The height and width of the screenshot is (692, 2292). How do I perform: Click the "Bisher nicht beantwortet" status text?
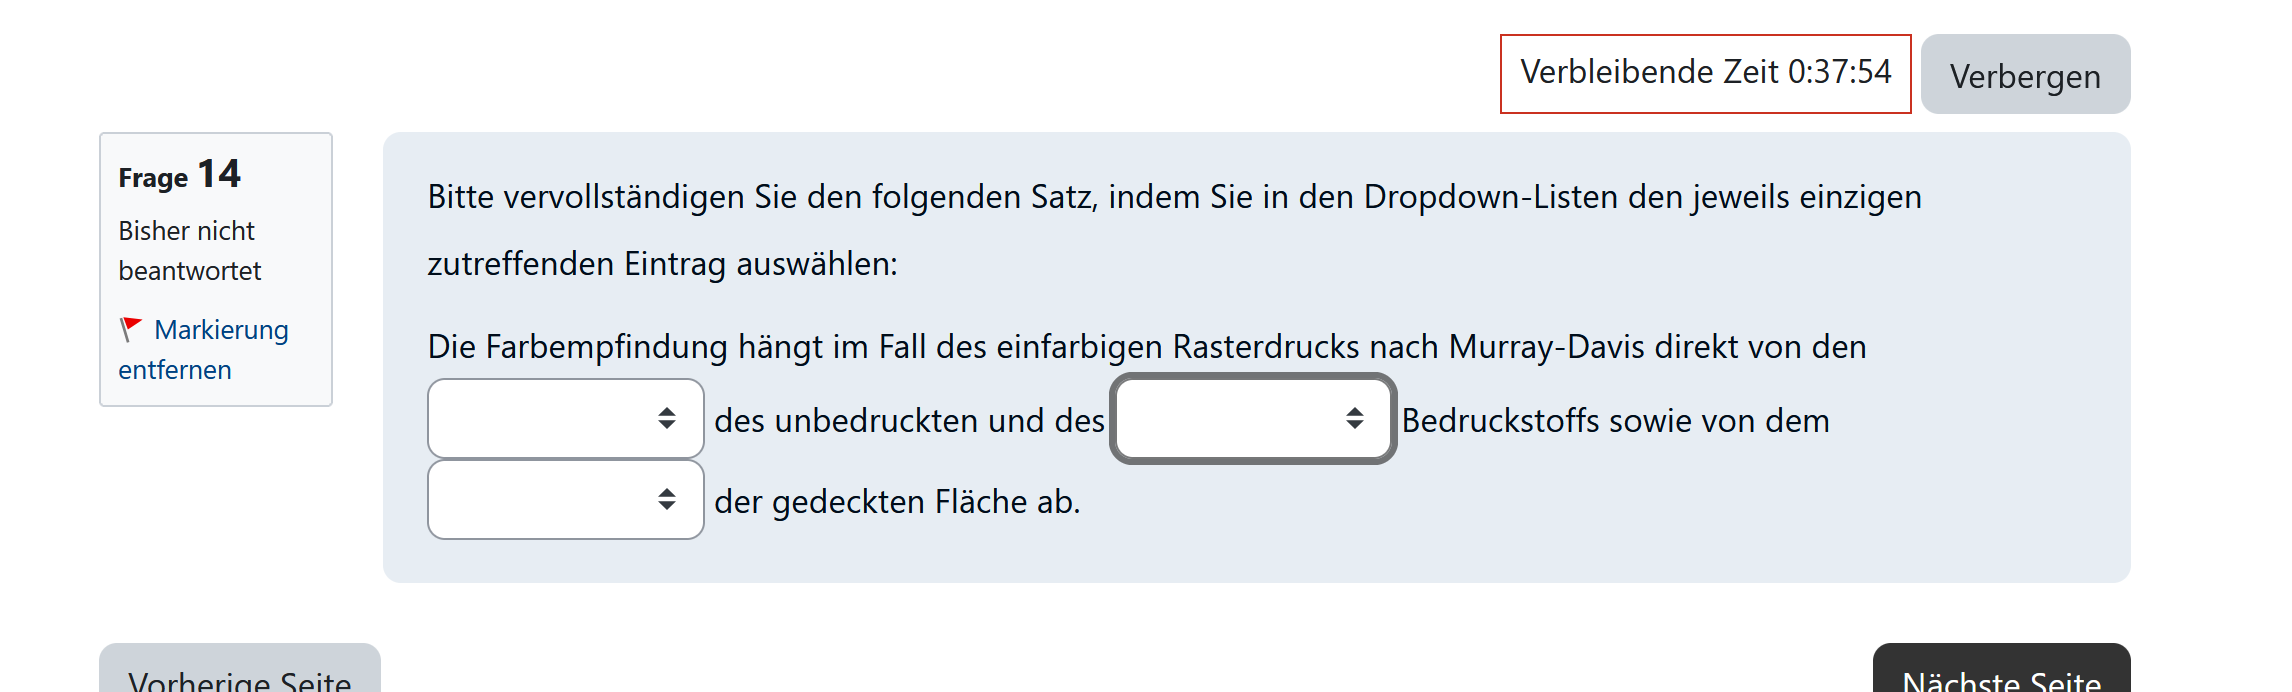click(189, 251)
